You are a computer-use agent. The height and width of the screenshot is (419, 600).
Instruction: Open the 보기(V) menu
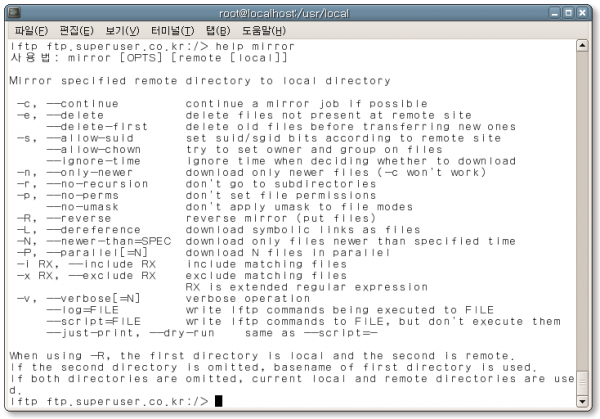pyautogui.click(x=122, y=31)
